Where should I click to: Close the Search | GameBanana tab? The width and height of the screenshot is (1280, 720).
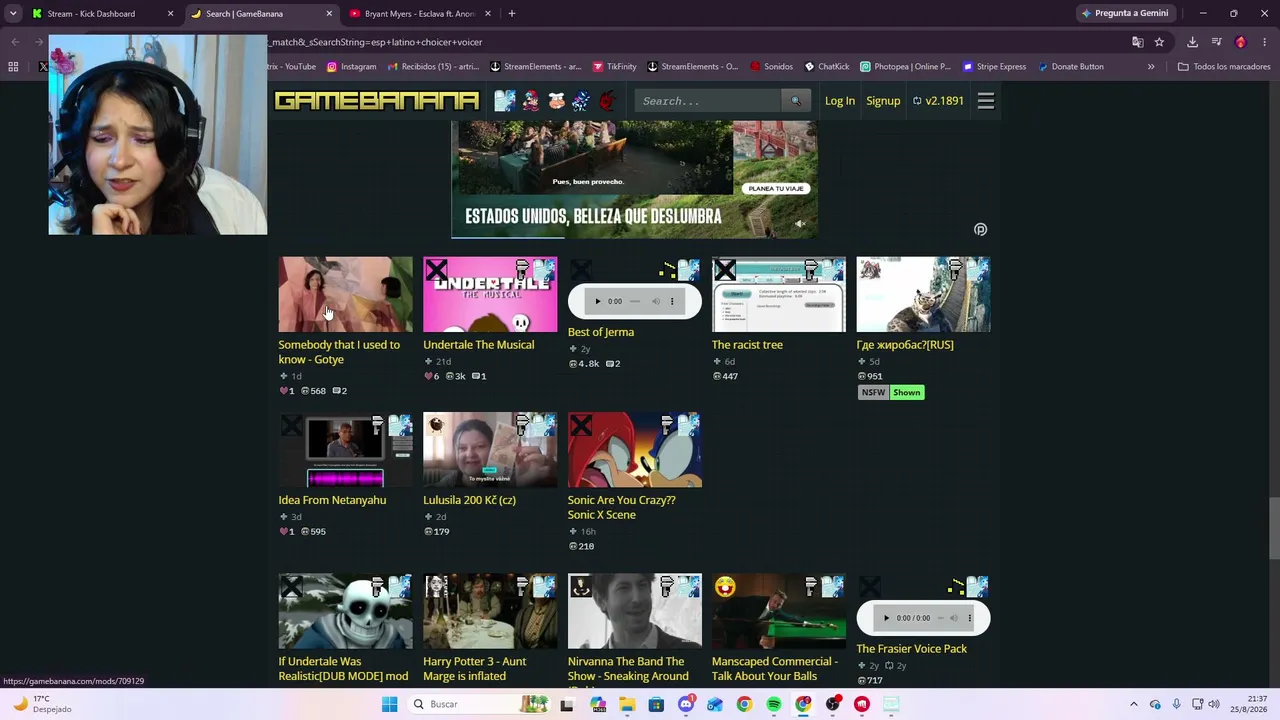point(329,14)
